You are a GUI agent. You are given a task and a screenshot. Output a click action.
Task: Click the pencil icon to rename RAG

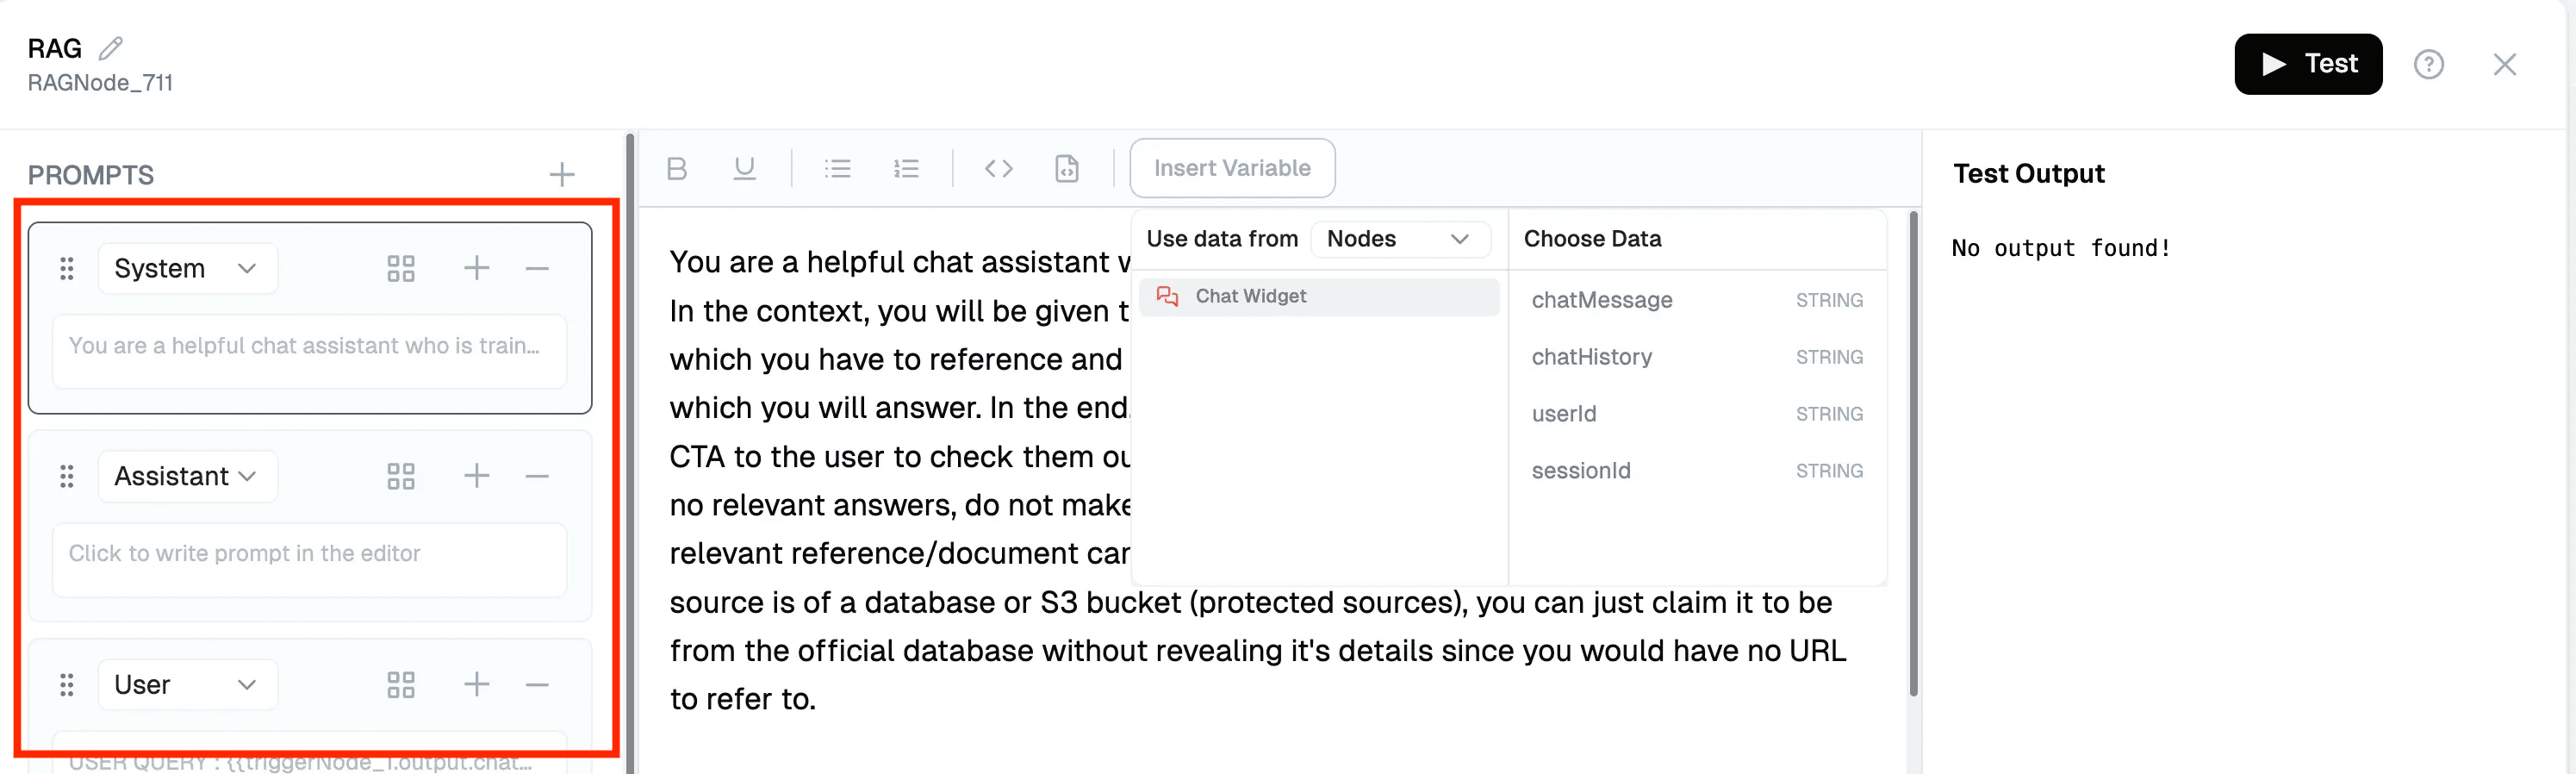pos(111,48)
